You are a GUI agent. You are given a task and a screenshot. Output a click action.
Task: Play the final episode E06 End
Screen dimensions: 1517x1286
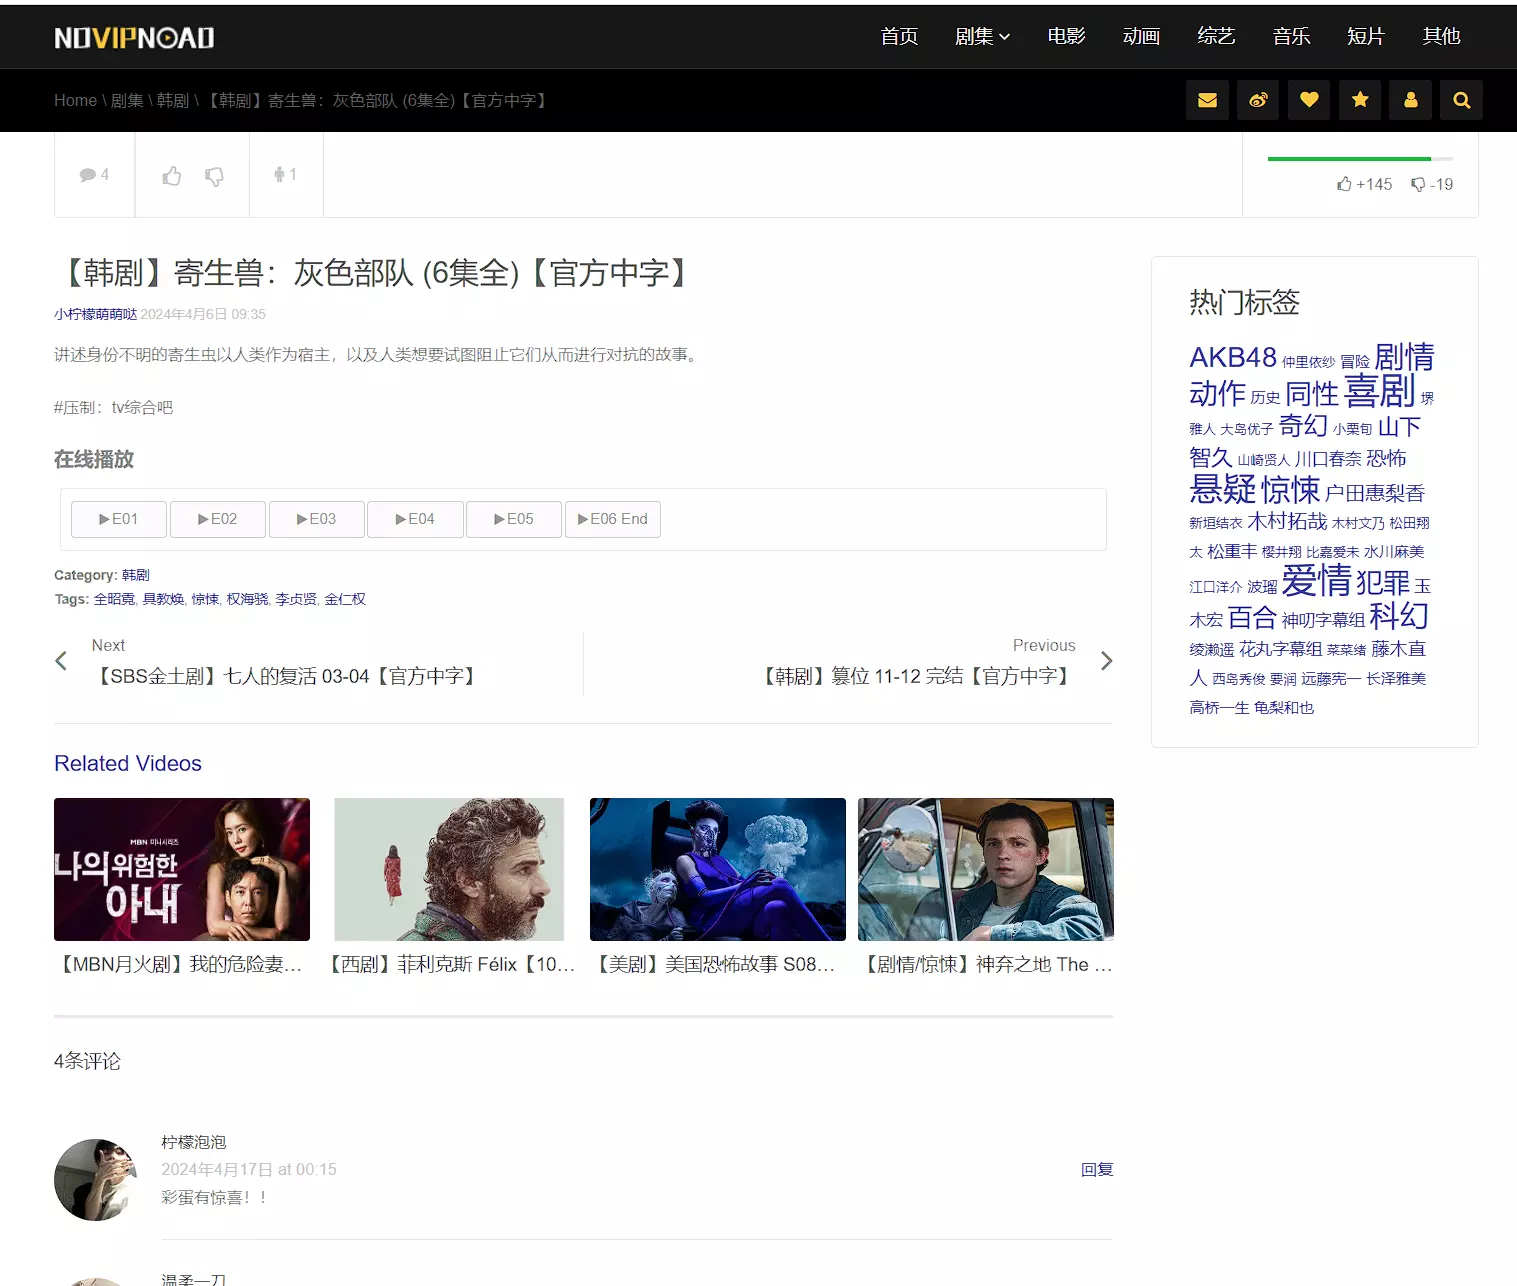(612, 519)
